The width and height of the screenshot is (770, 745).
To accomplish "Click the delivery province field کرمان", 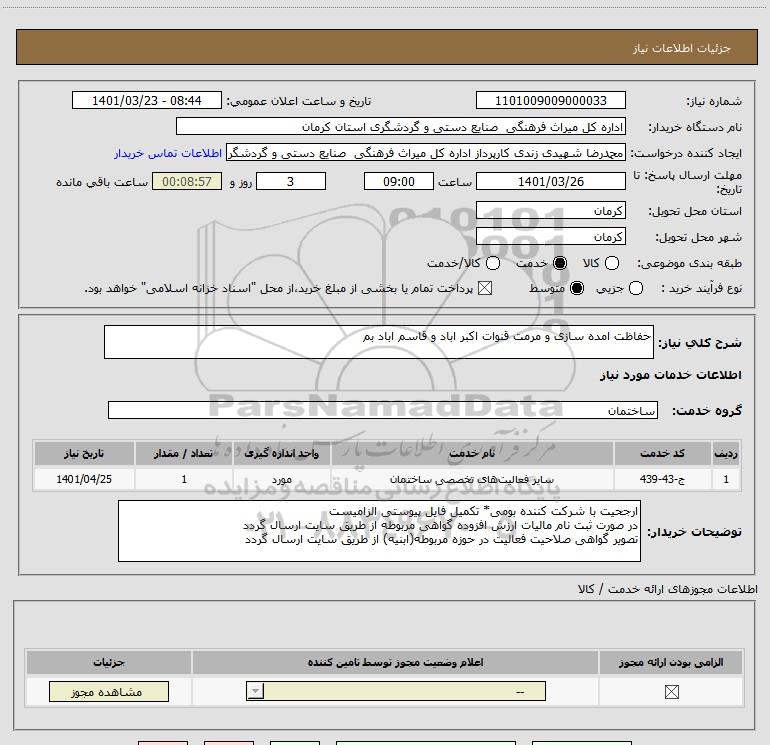I will click(550, 210).
